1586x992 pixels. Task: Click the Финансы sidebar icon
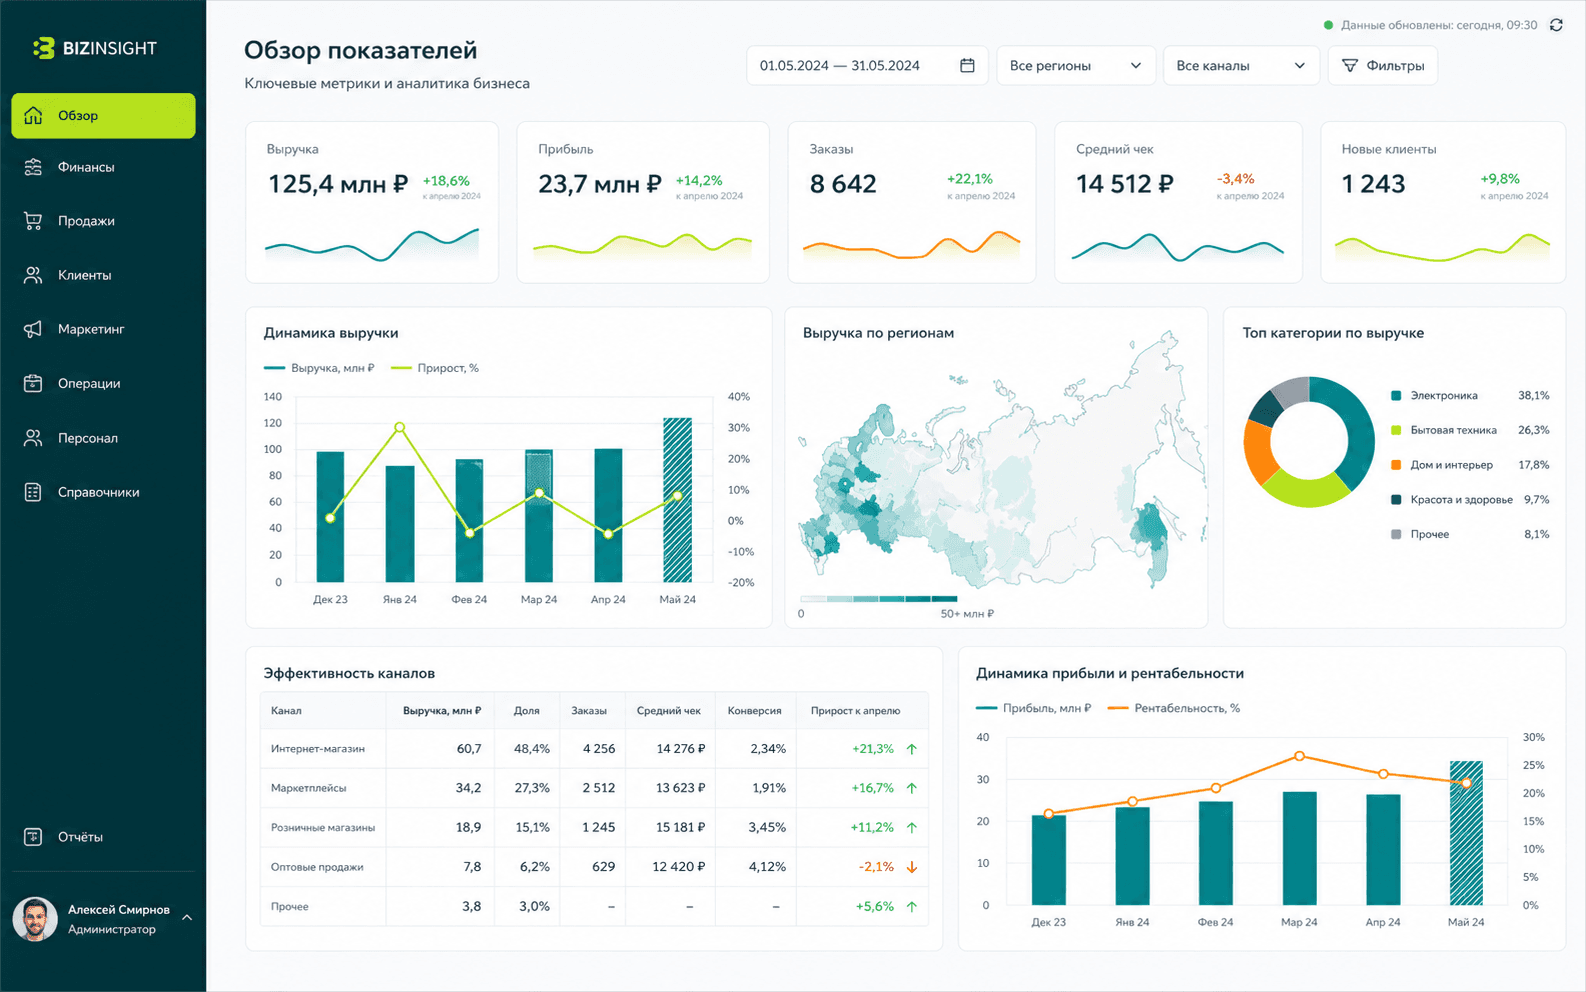pos(33,167)
